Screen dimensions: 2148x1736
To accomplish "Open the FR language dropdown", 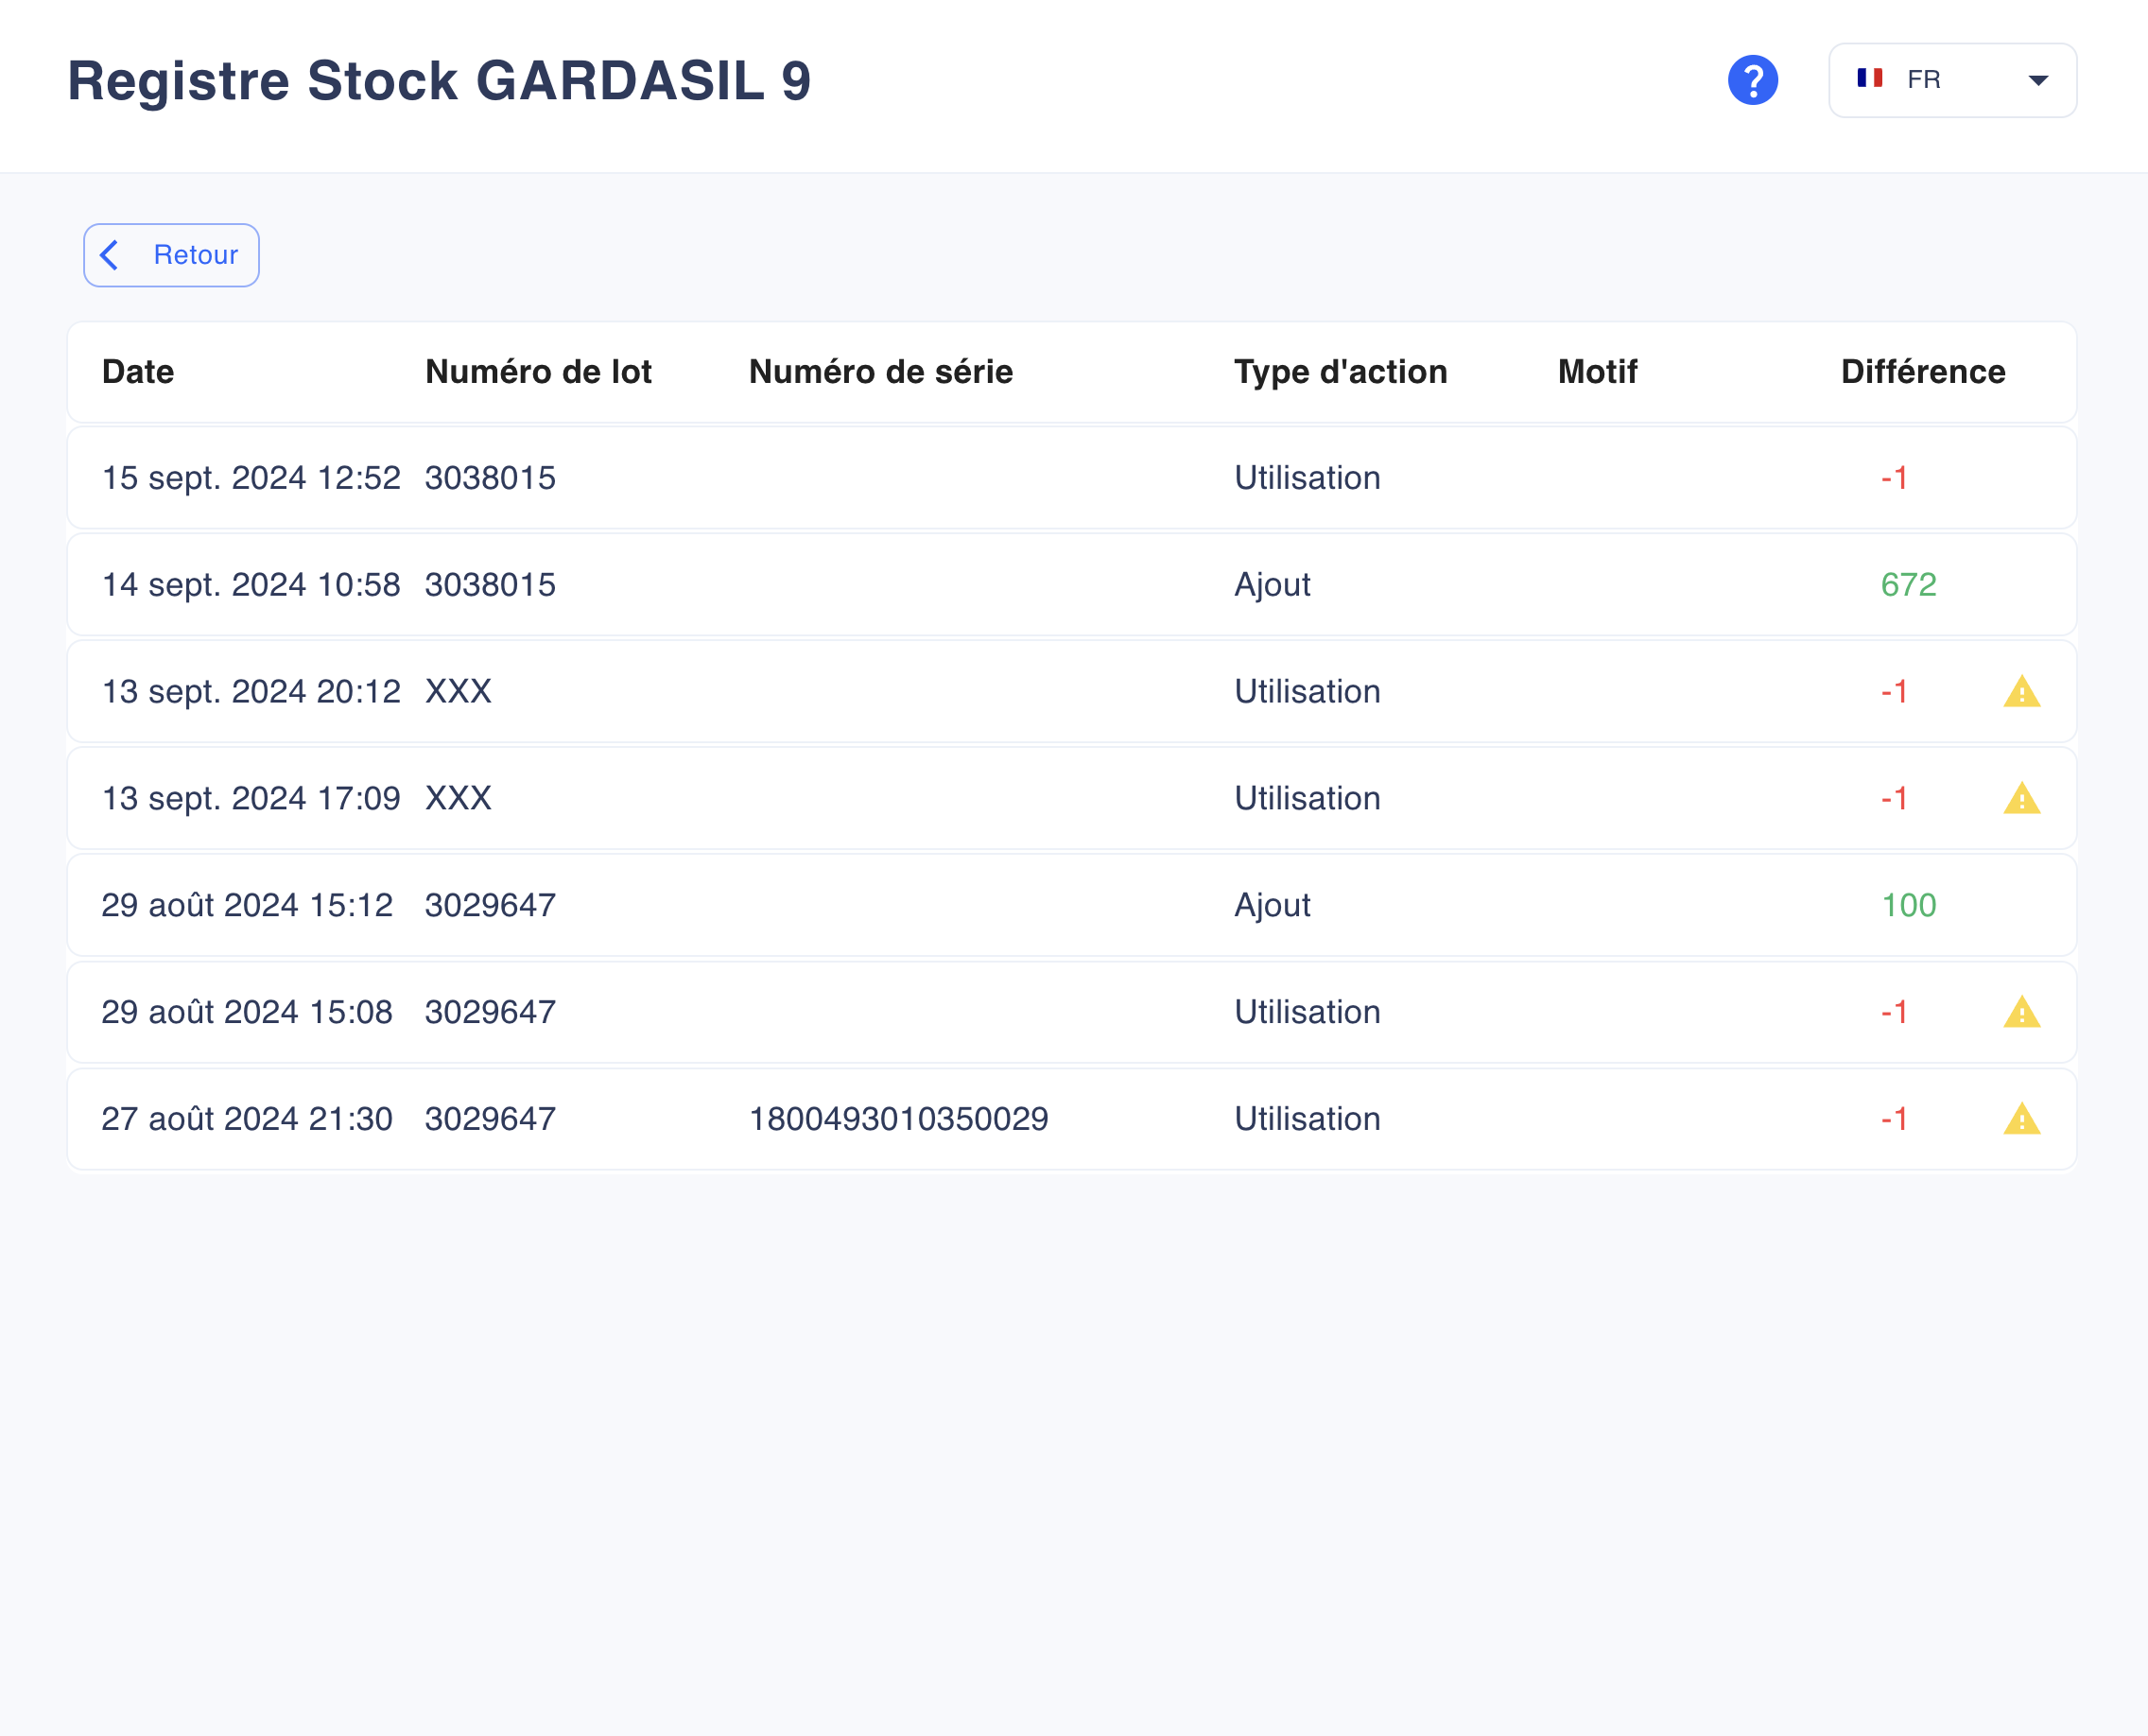I will [x=1951, y=80].
